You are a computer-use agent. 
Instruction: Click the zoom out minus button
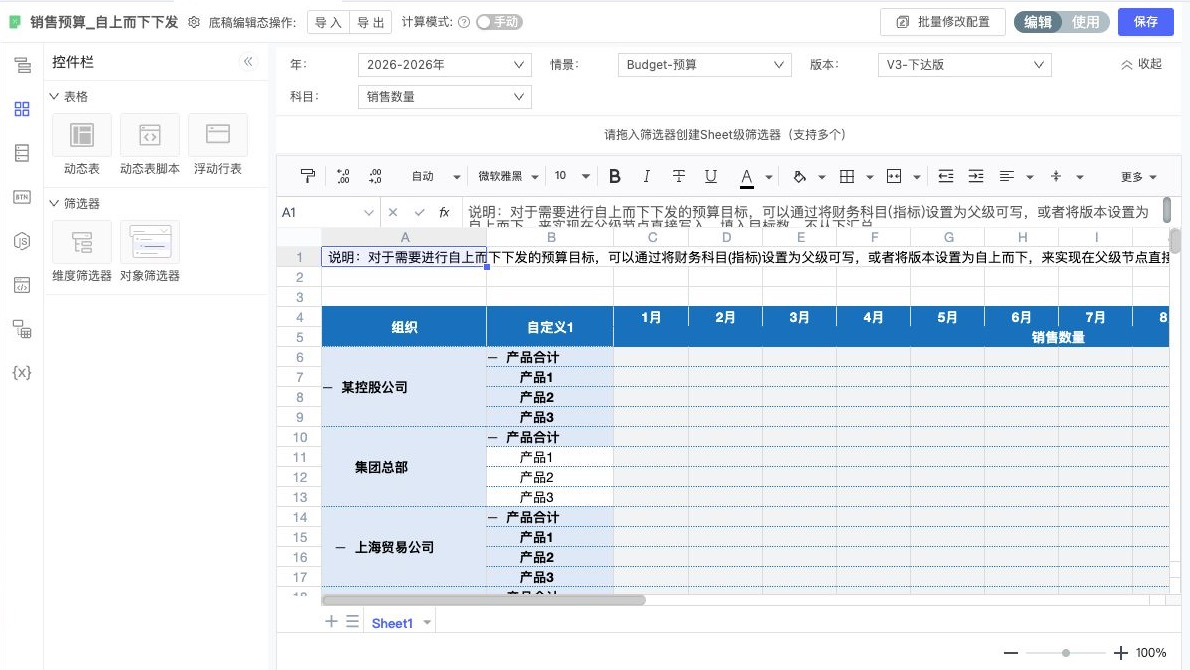pos(1011,653)
